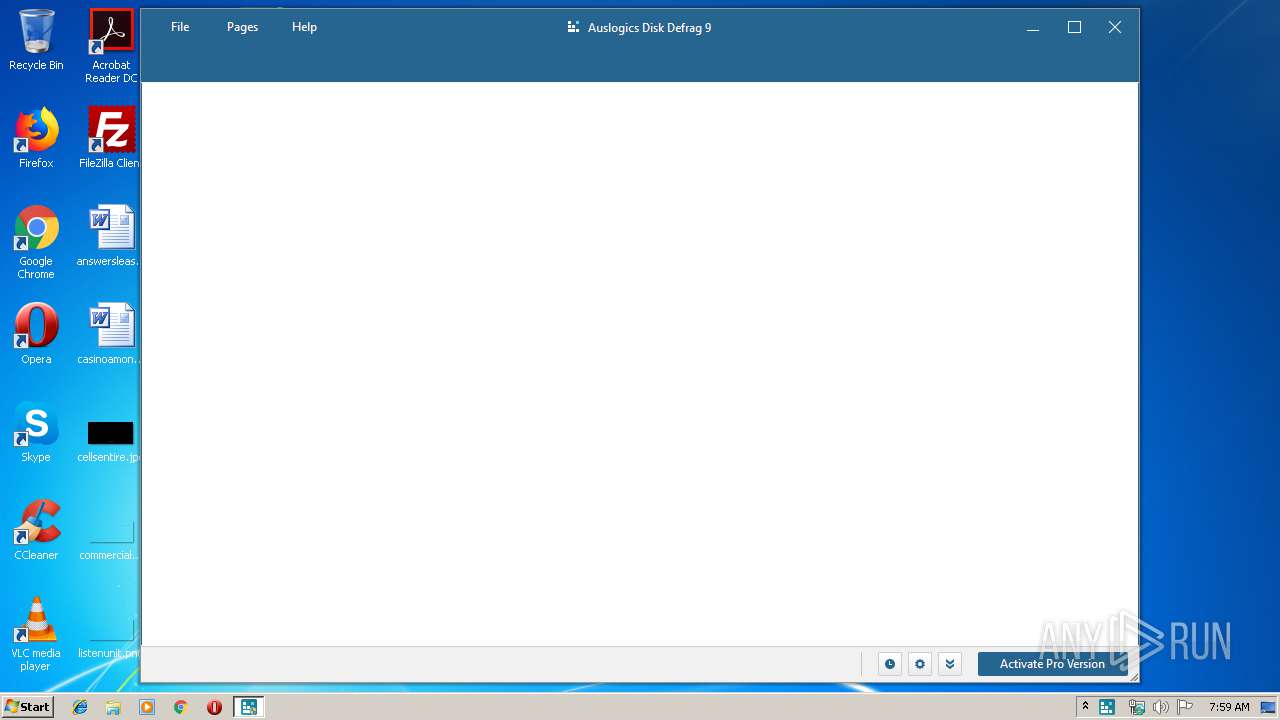Select the Opera desktop shortcut
This screenshot has height=720, width=1280.
tap(36, 334)
